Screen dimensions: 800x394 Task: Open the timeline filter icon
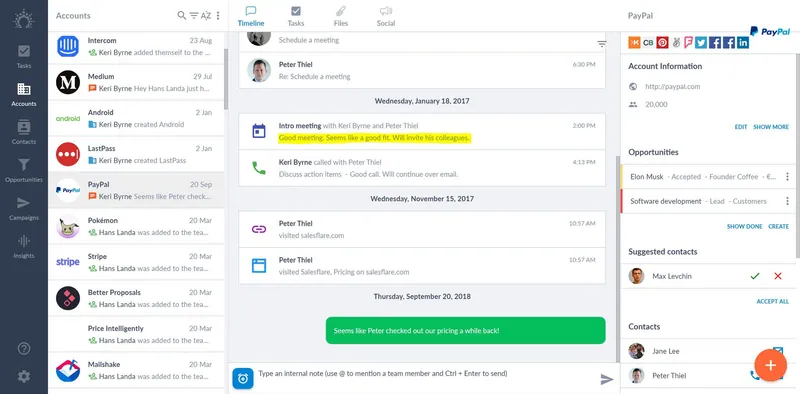(x=602, y=44)
